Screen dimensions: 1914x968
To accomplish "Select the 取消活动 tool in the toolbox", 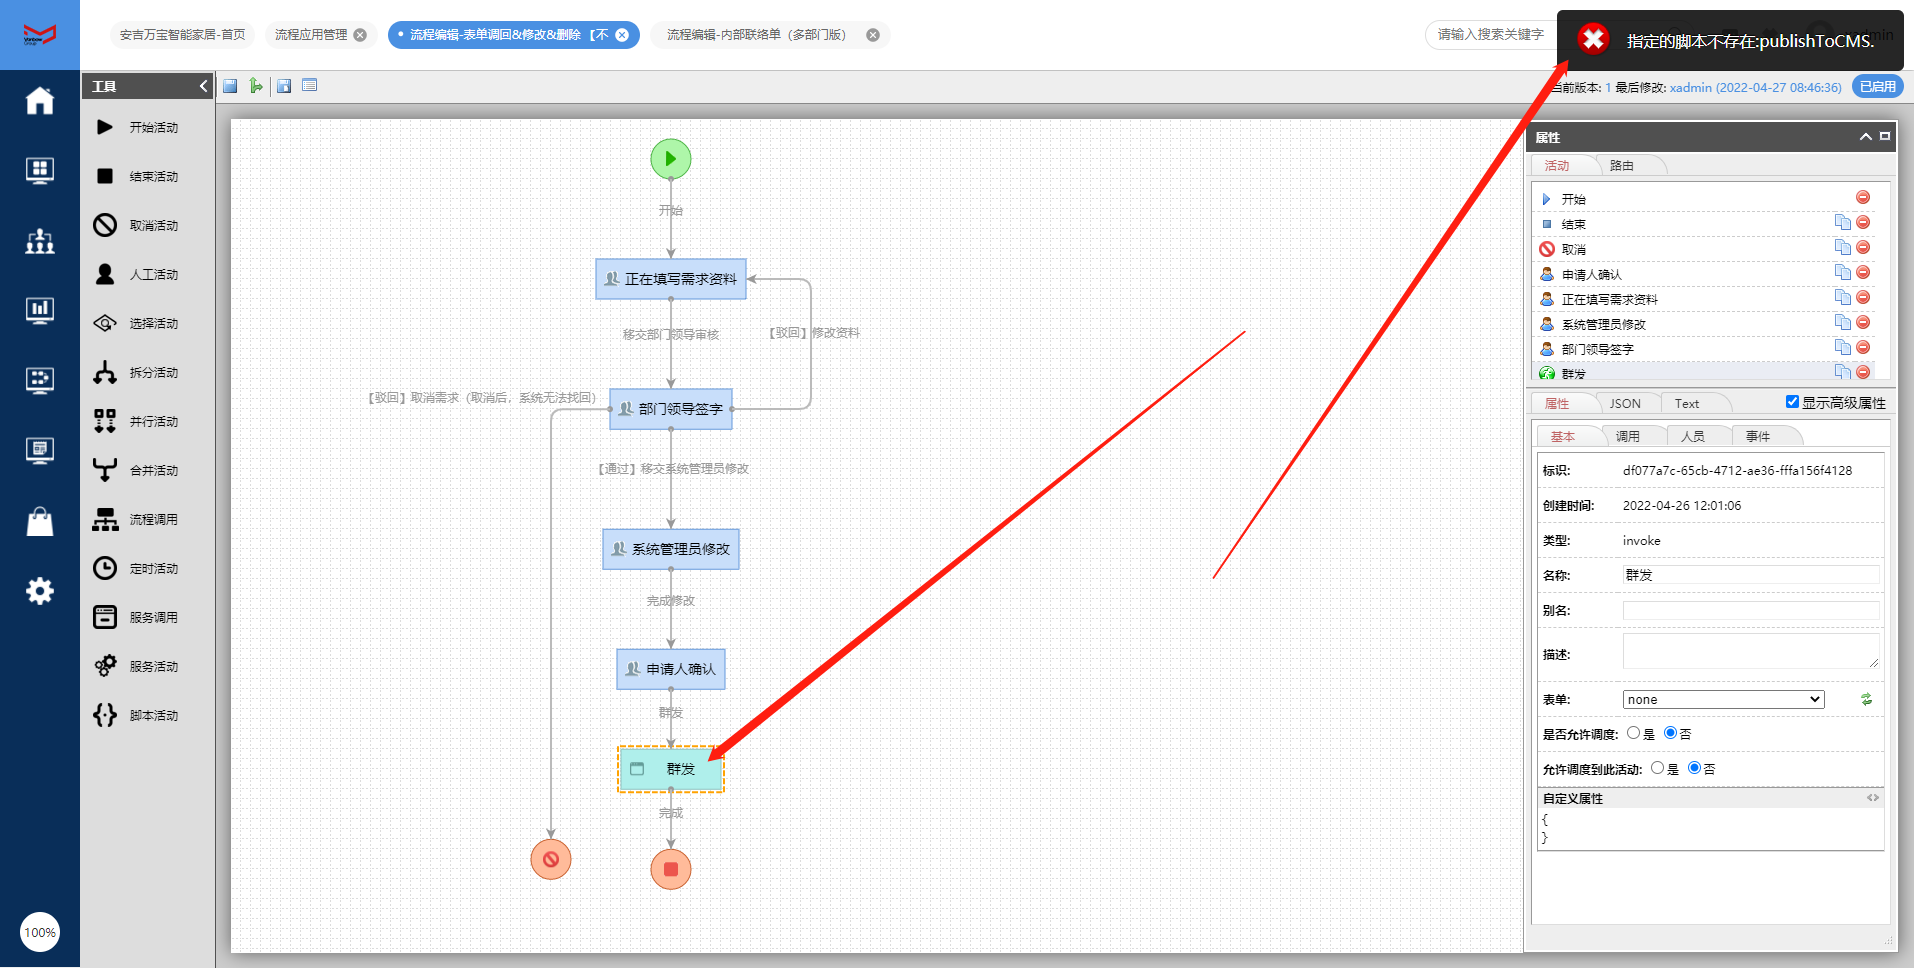I will coord(137,225).
